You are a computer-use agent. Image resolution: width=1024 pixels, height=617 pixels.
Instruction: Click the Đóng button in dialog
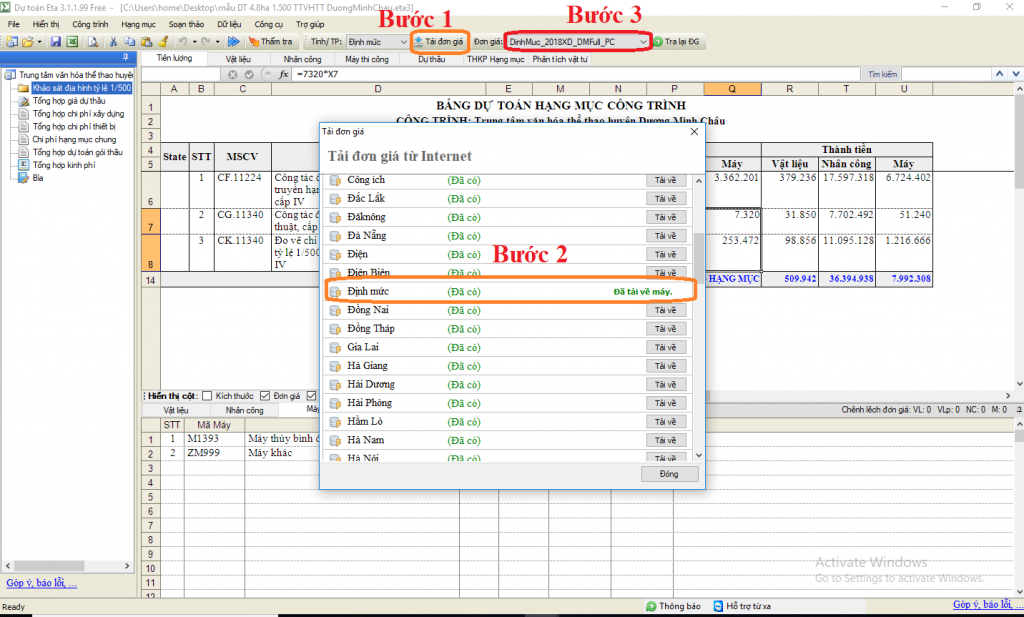click(x=669, y=474)
